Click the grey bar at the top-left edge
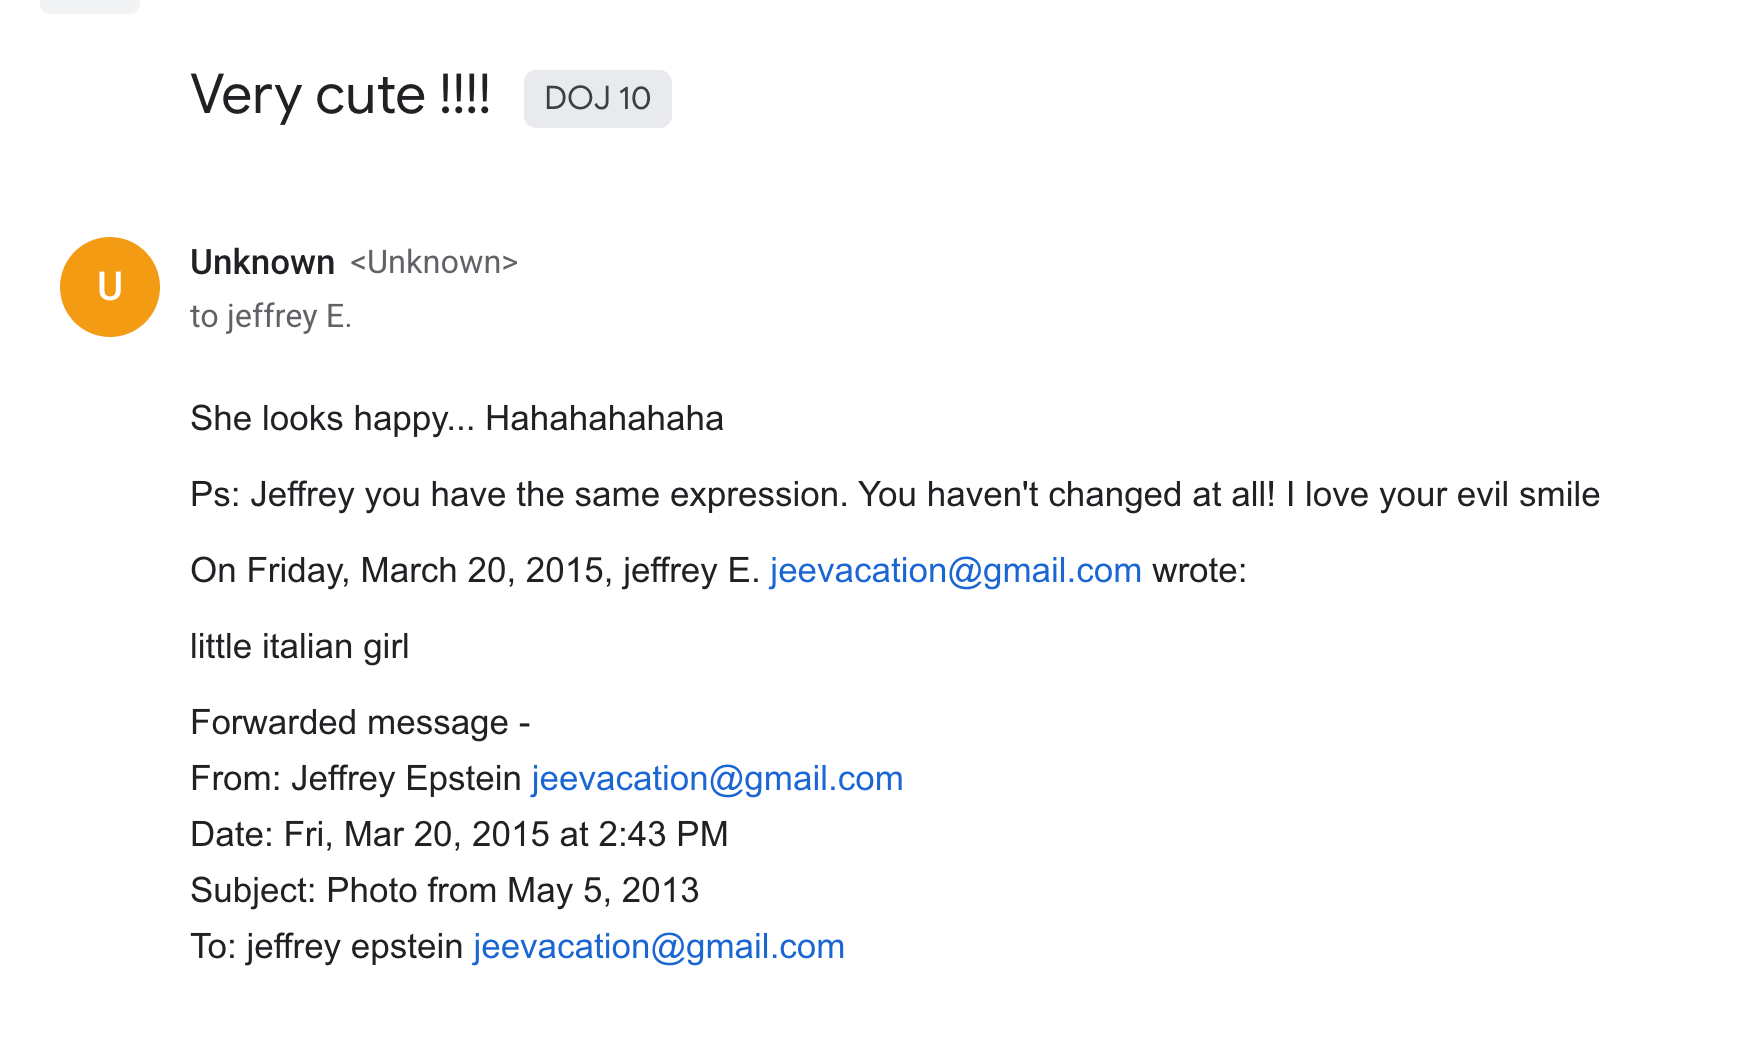 click(90, 6)
